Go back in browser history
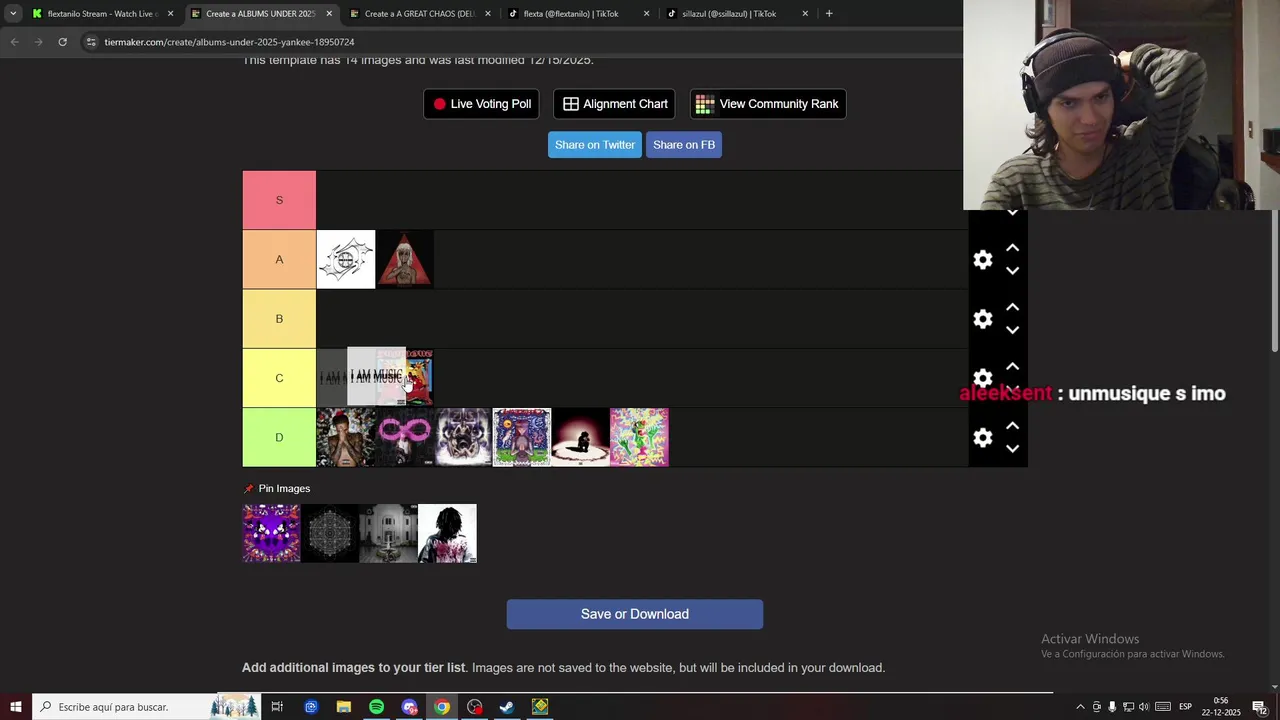This screenshot has height=720, width=1280. pyautogui.click(x=14, y=42)
